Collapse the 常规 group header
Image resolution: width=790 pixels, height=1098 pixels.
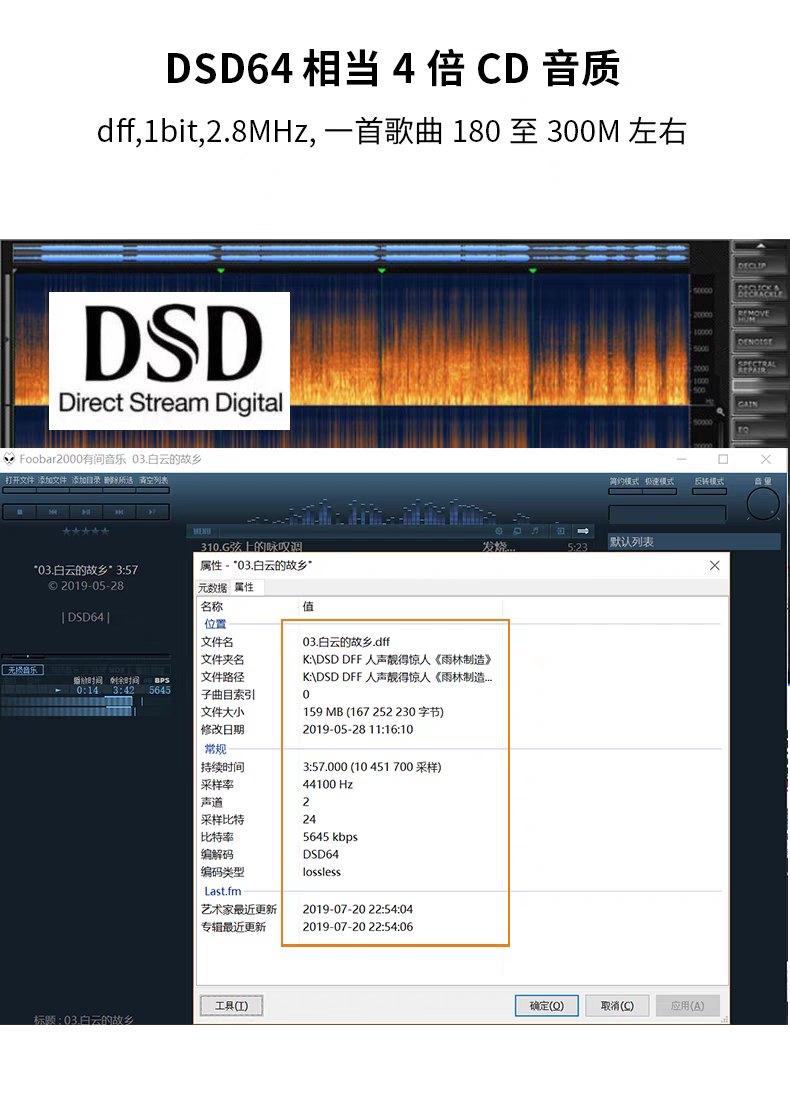coord(215,749)
